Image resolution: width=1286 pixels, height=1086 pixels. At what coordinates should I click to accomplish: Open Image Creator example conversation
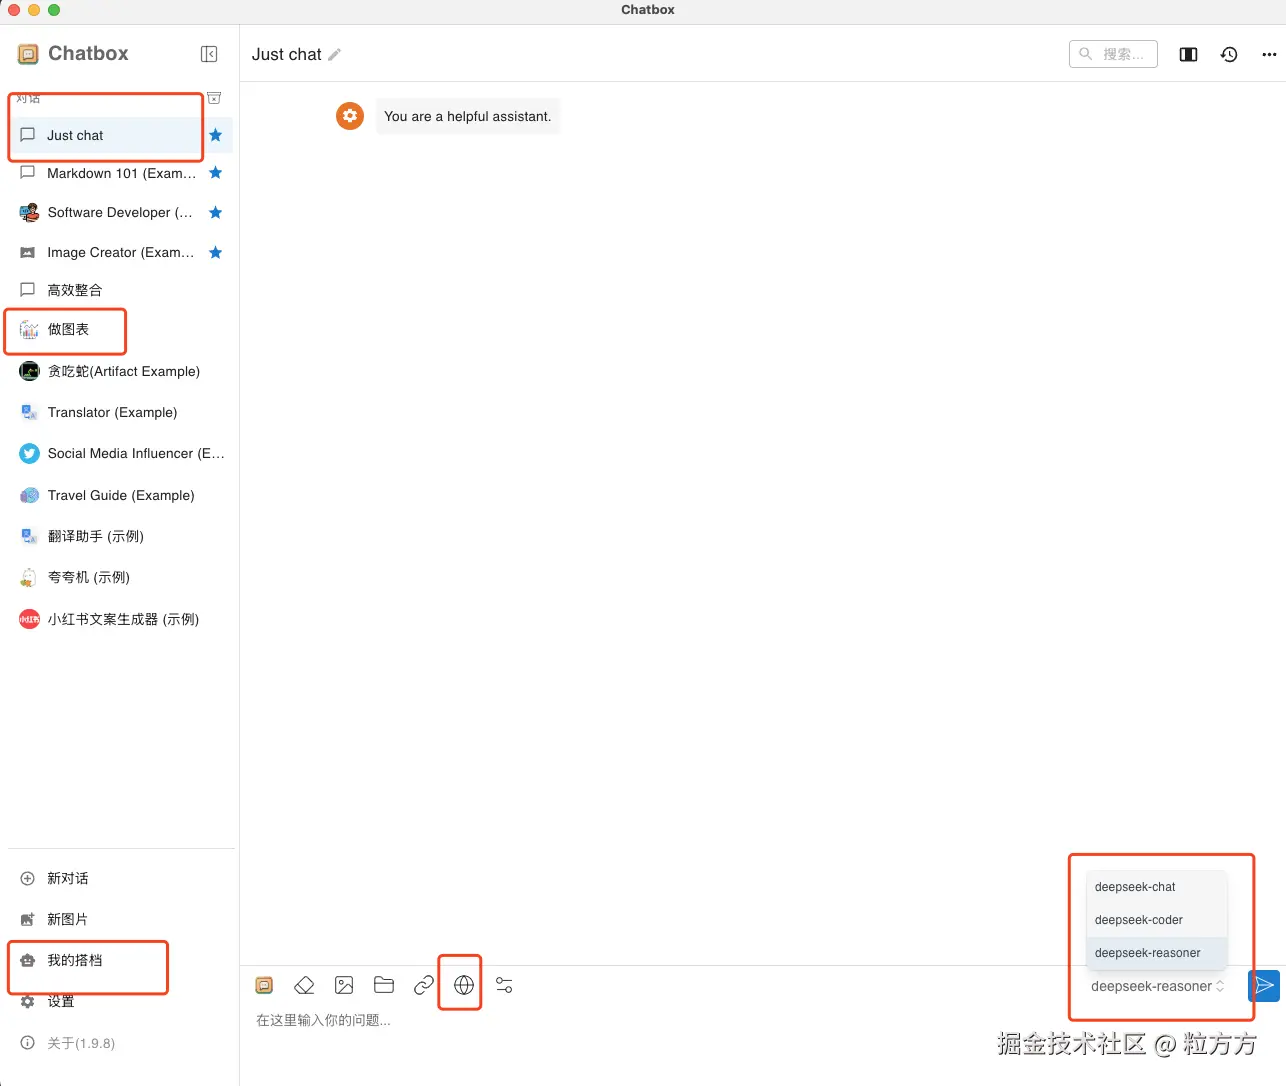pyautogui.click(x=120, y=253)
